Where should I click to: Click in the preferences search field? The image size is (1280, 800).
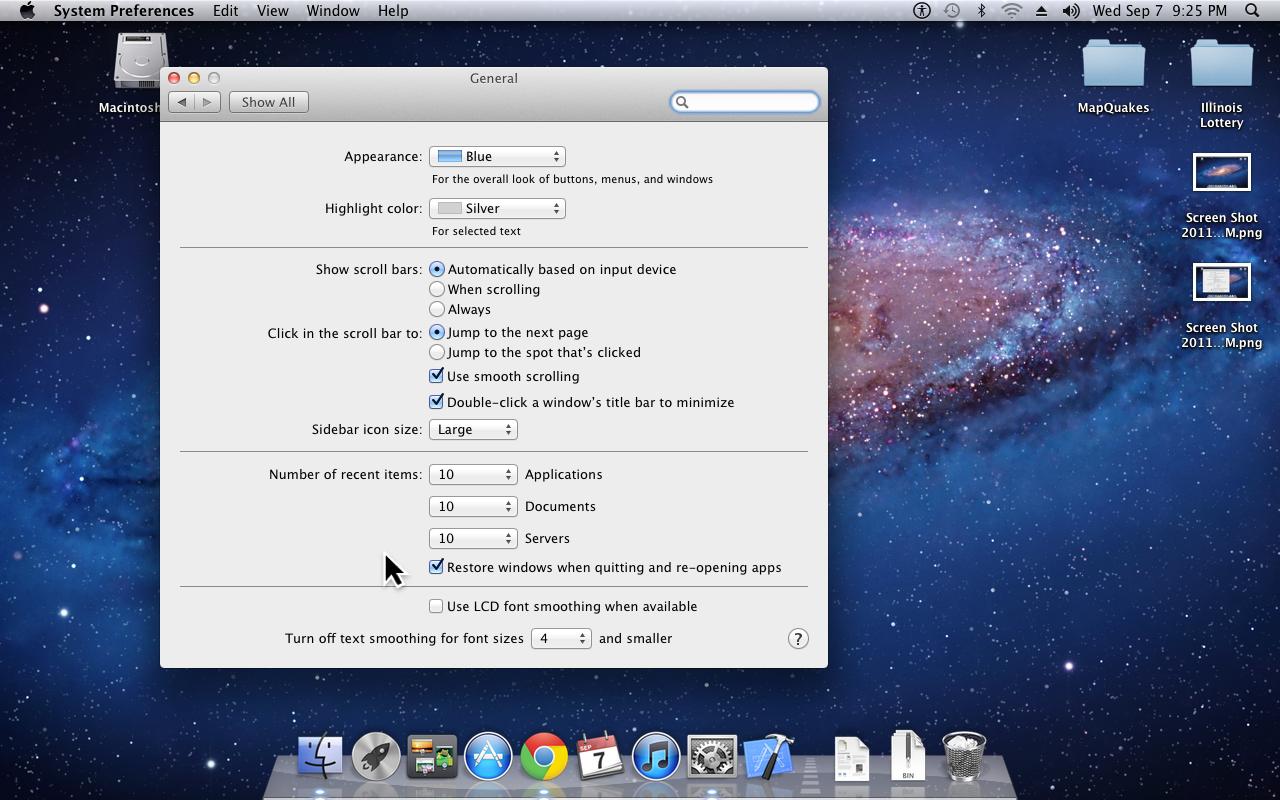[745, 101]
